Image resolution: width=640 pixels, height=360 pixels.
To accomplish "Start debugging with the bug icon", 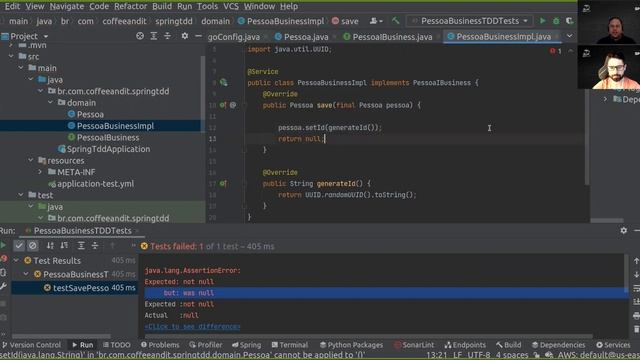I will click(556, 21).
